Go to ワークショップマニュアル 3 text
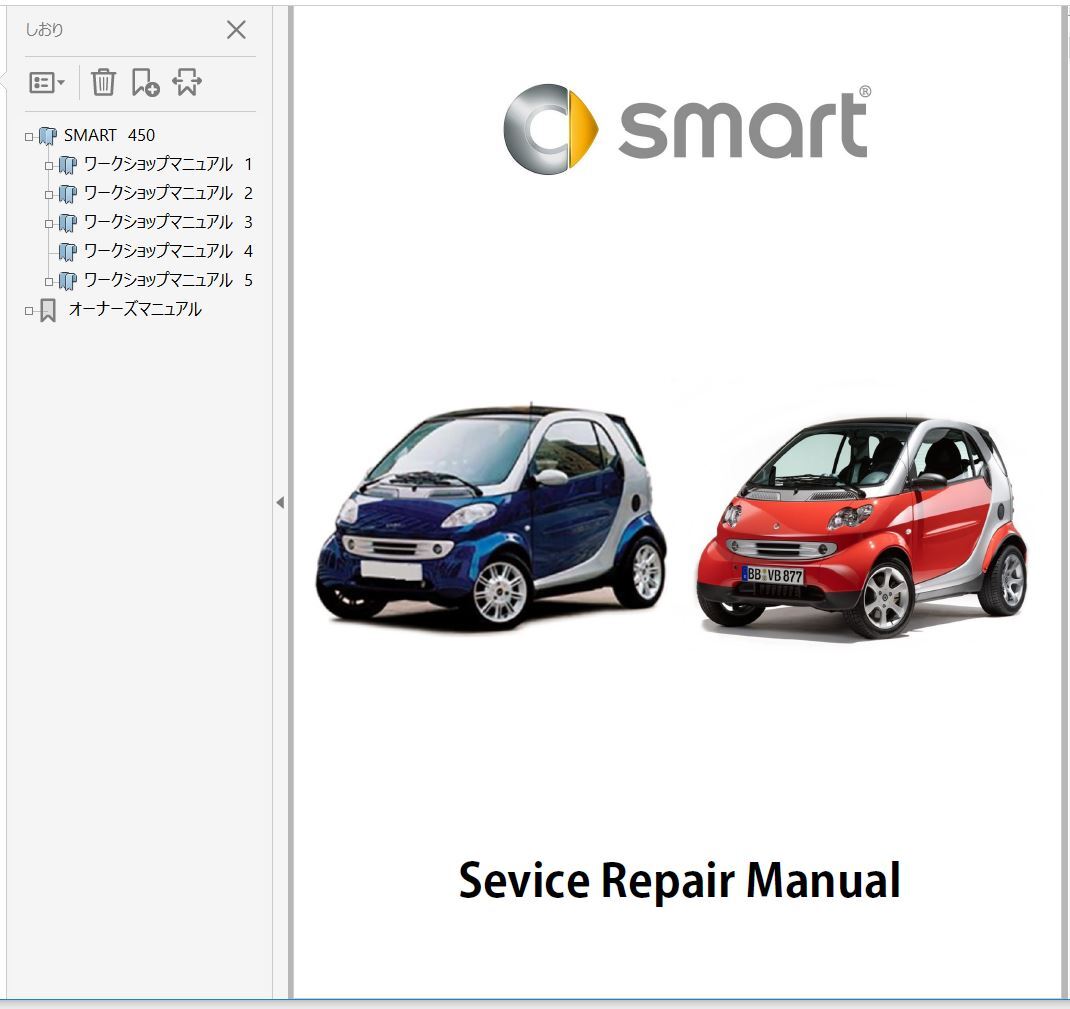Viewport: 1070px width, 1009px height. (168, 222)
